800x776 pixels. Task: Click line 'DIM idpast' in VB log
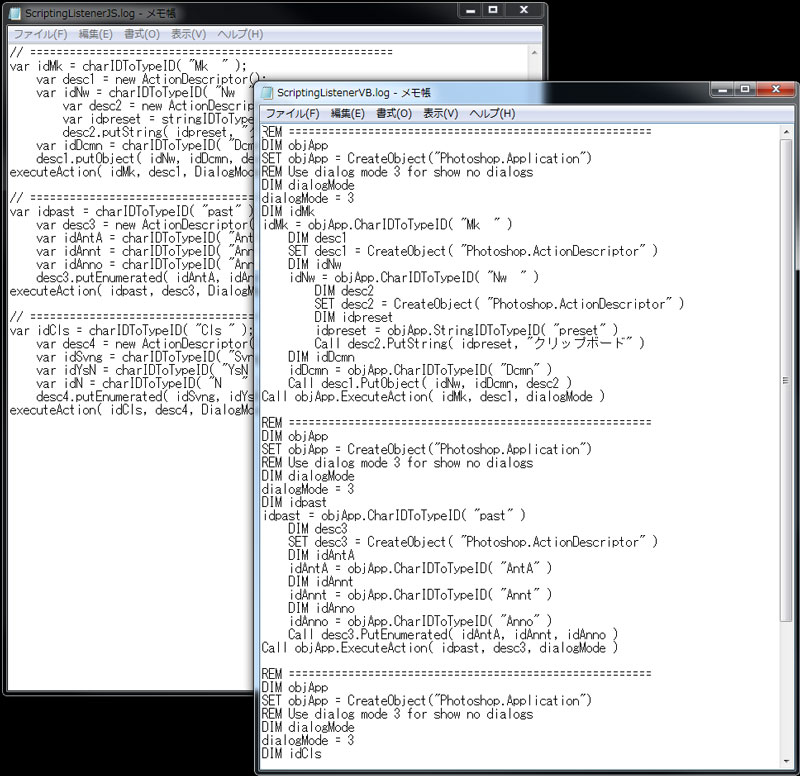pyautogui.click(x=294, y=502)
